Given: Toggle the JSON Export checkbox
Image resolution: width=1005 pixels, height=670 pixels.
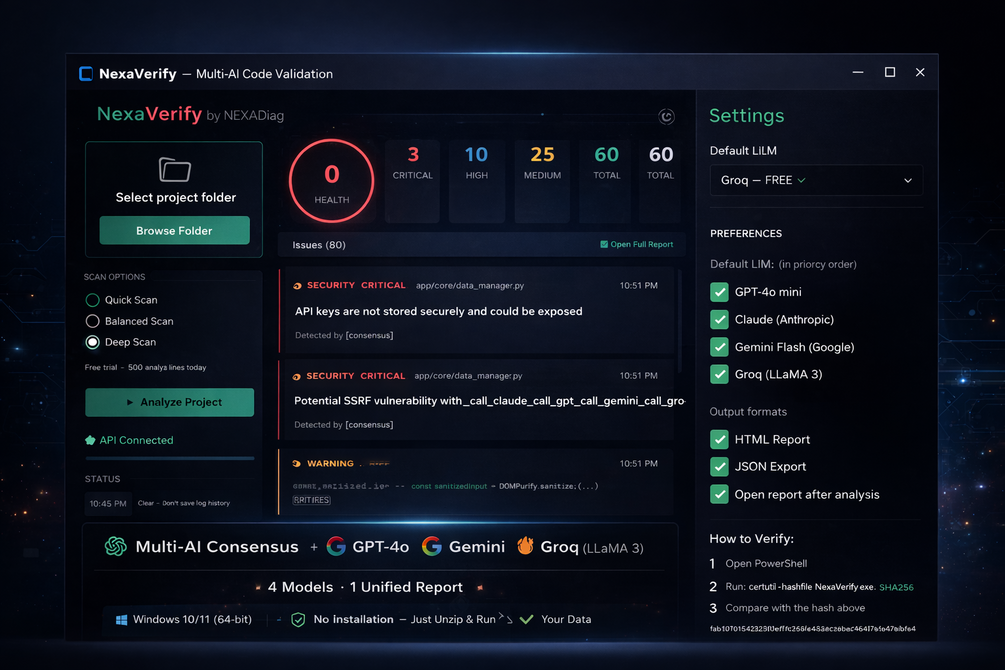Looking at the screenshot, I should pyautogui.click(x=719, y=467).
